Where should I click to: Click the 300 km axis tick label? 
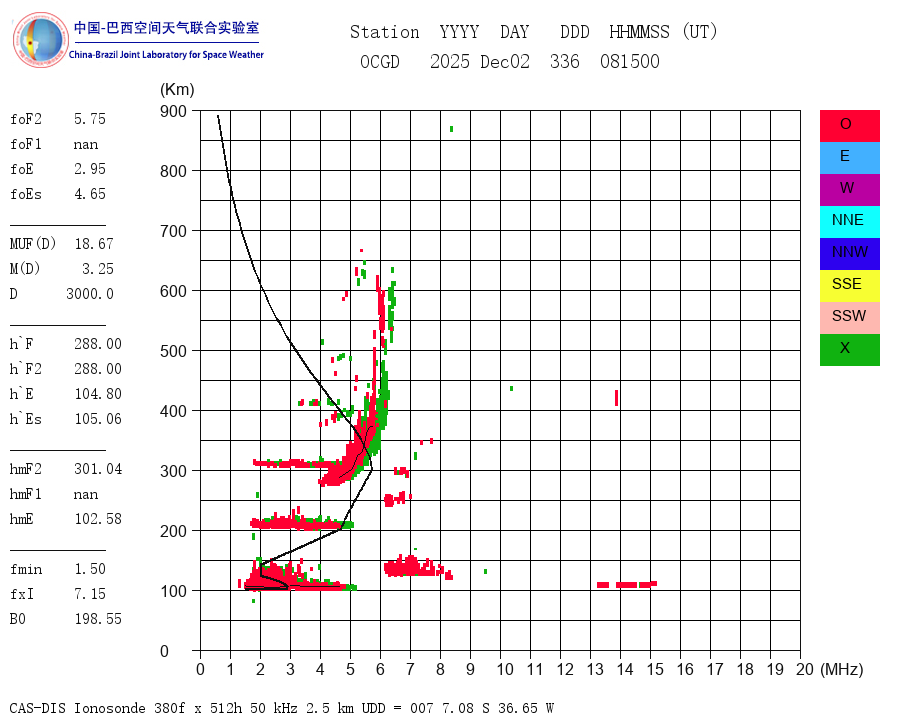click(x=173, y=471)
